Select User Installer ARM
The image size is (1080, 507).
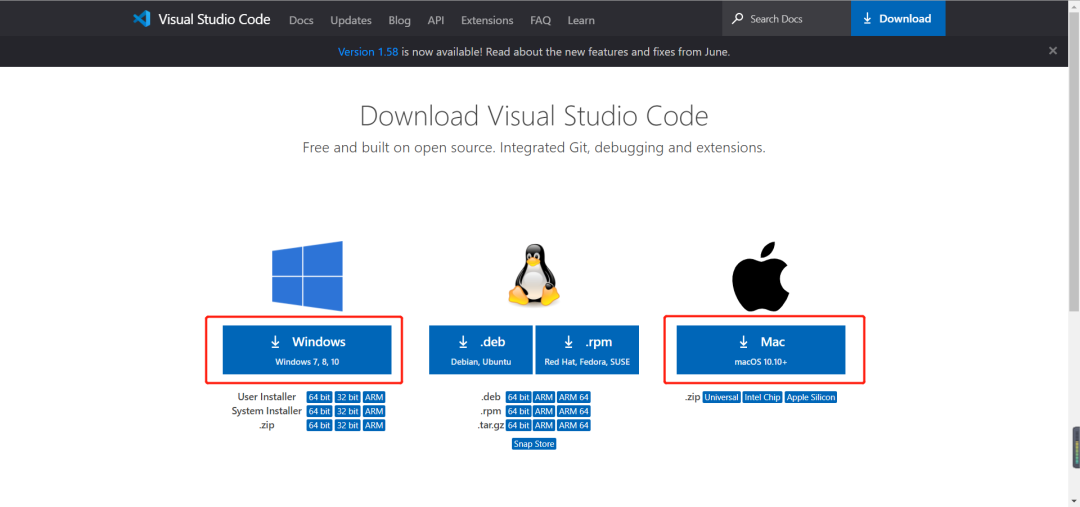click(374, 397)
